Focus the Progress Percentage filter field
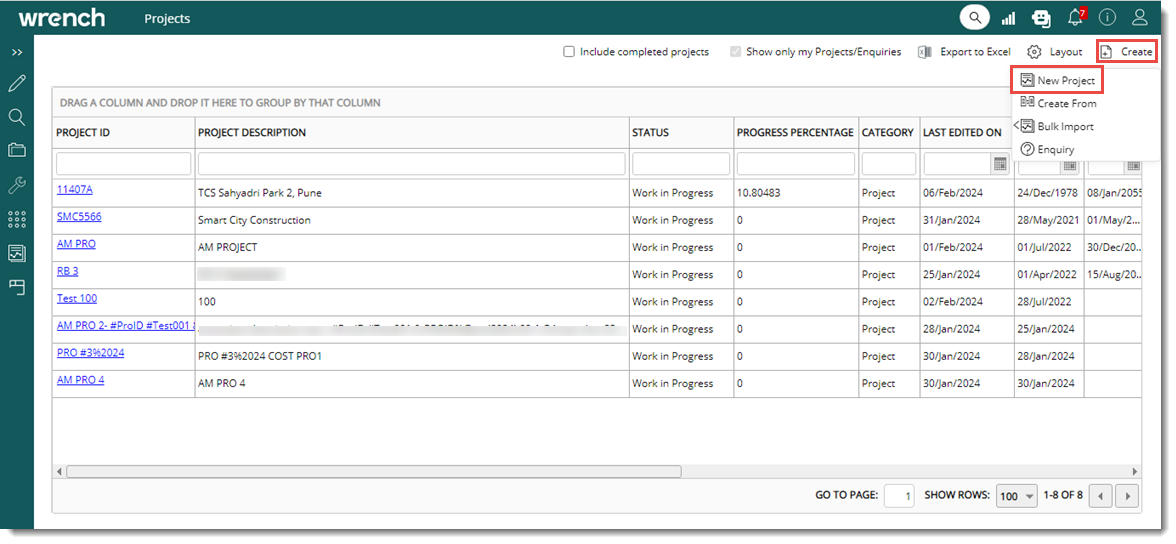This screenshot has height=544, width=1176. (796, 164)
